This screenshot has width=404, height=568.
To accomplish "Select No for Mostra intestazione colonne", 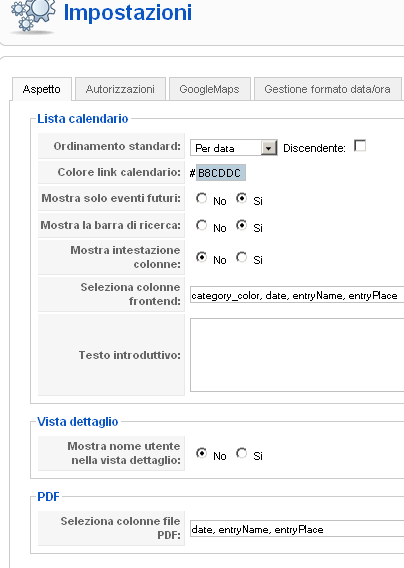I will (x=201, y=257).
